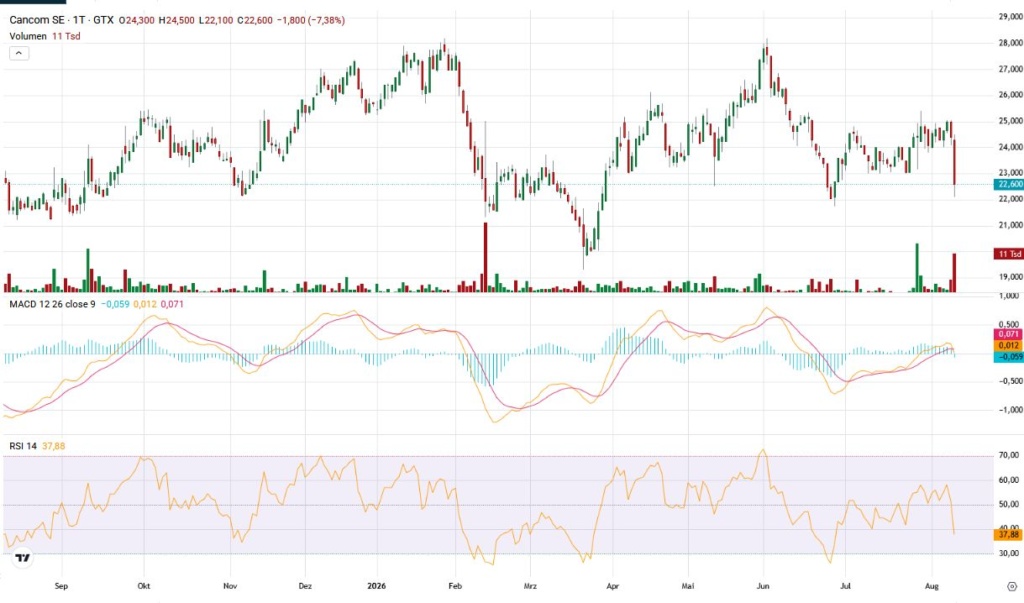Click the 28,000 price scale label
Viewport: 1024px width, 603px height.
point(1010,43)
